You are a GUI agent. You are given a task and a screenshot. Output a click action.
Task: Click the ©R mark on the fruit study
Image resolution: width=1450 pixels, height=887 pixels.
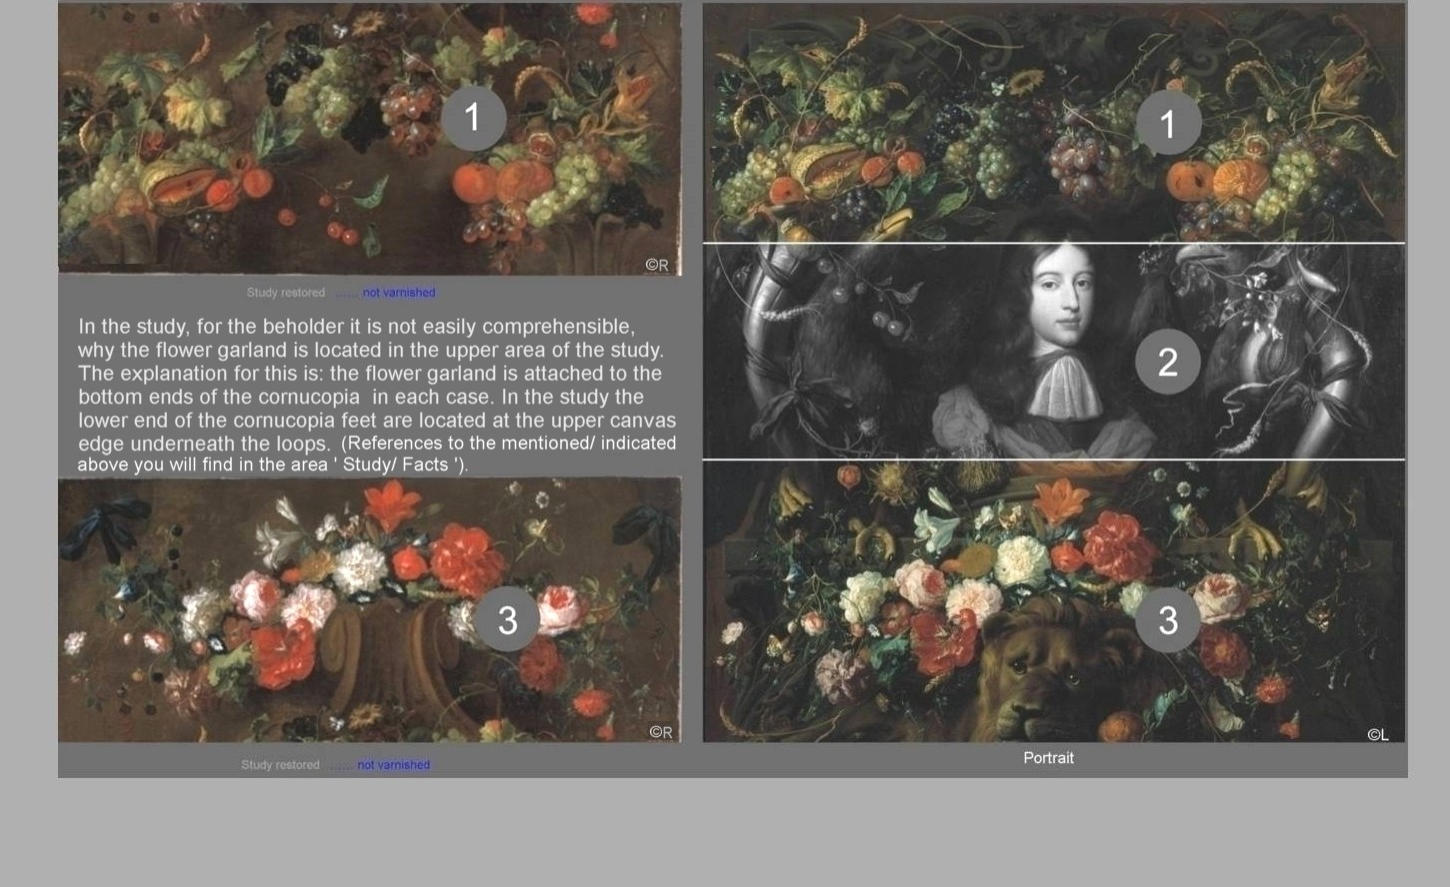pyautogui.click(x=657, y=265)
